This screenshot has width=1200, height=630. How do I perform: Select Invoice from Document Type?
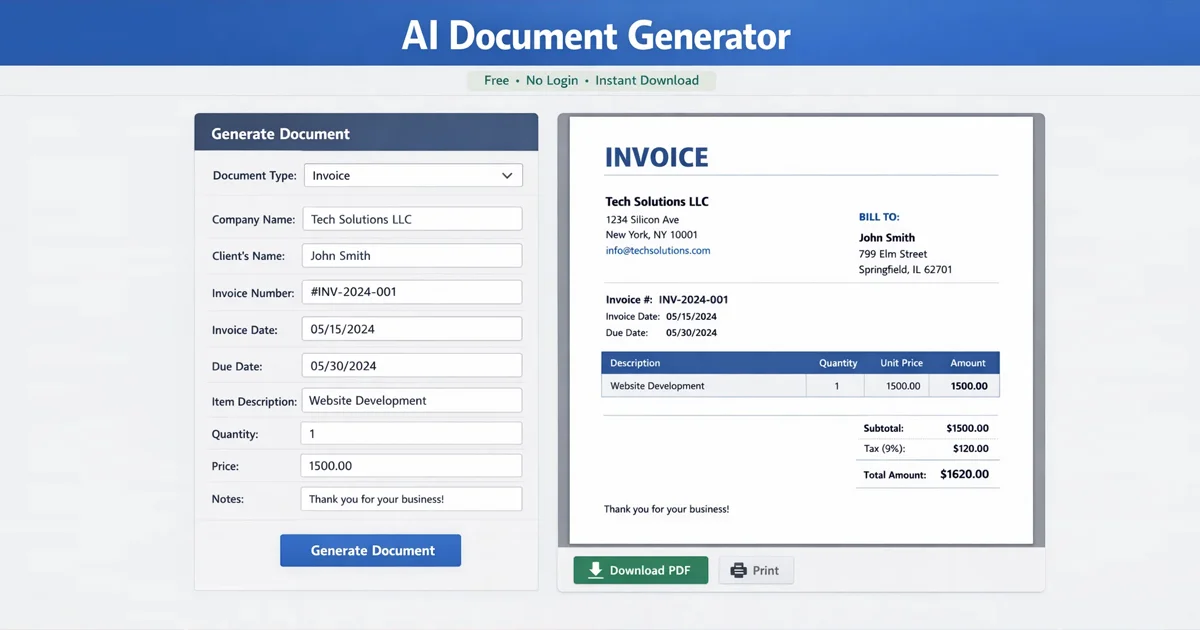point(412,175)
